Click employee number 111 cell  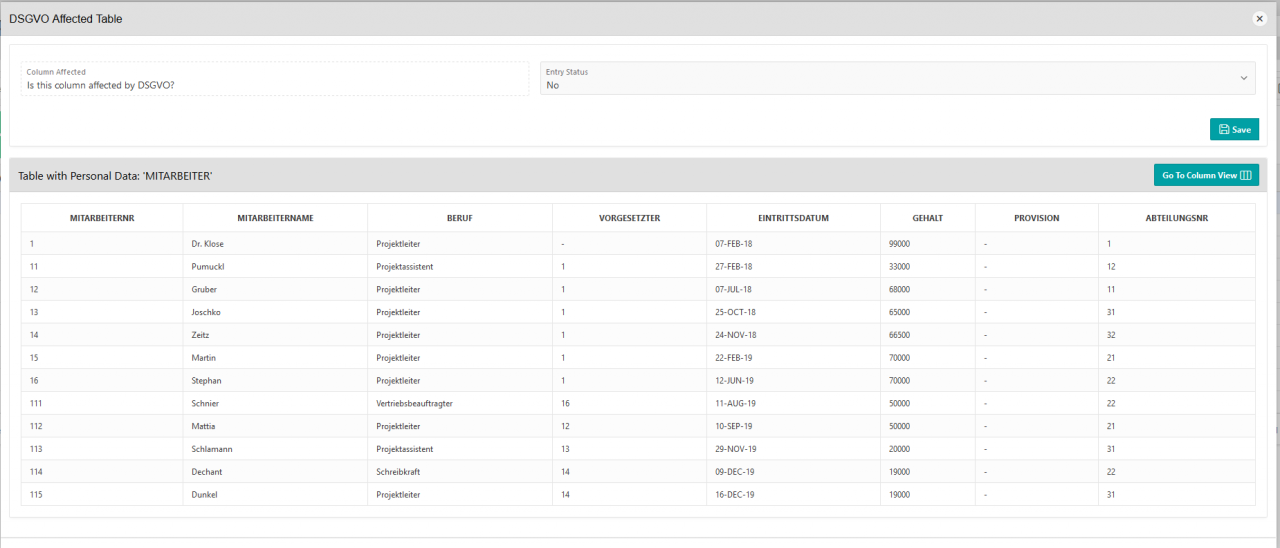(x=102, y=404)
